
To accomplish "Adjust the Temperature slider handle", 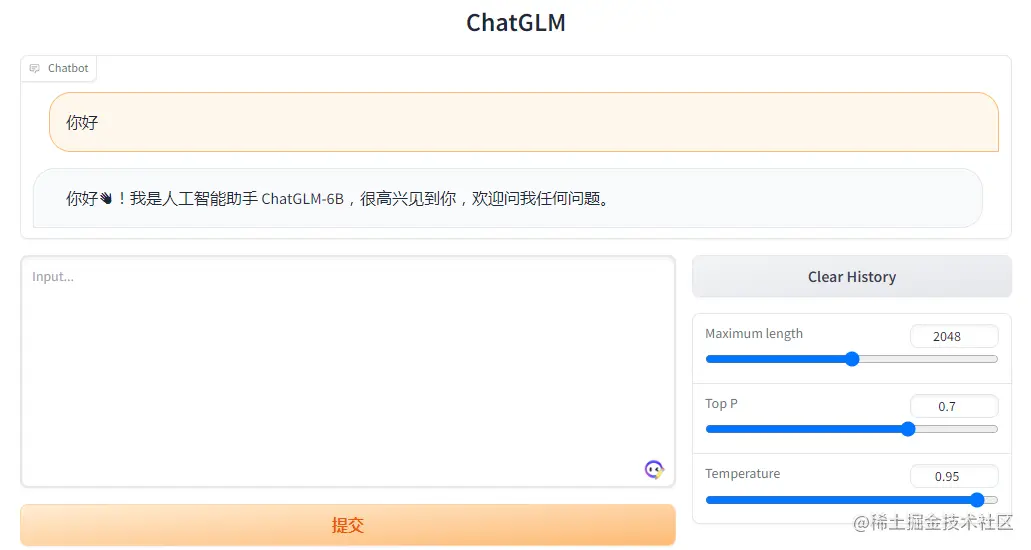I will coord(977,500).
